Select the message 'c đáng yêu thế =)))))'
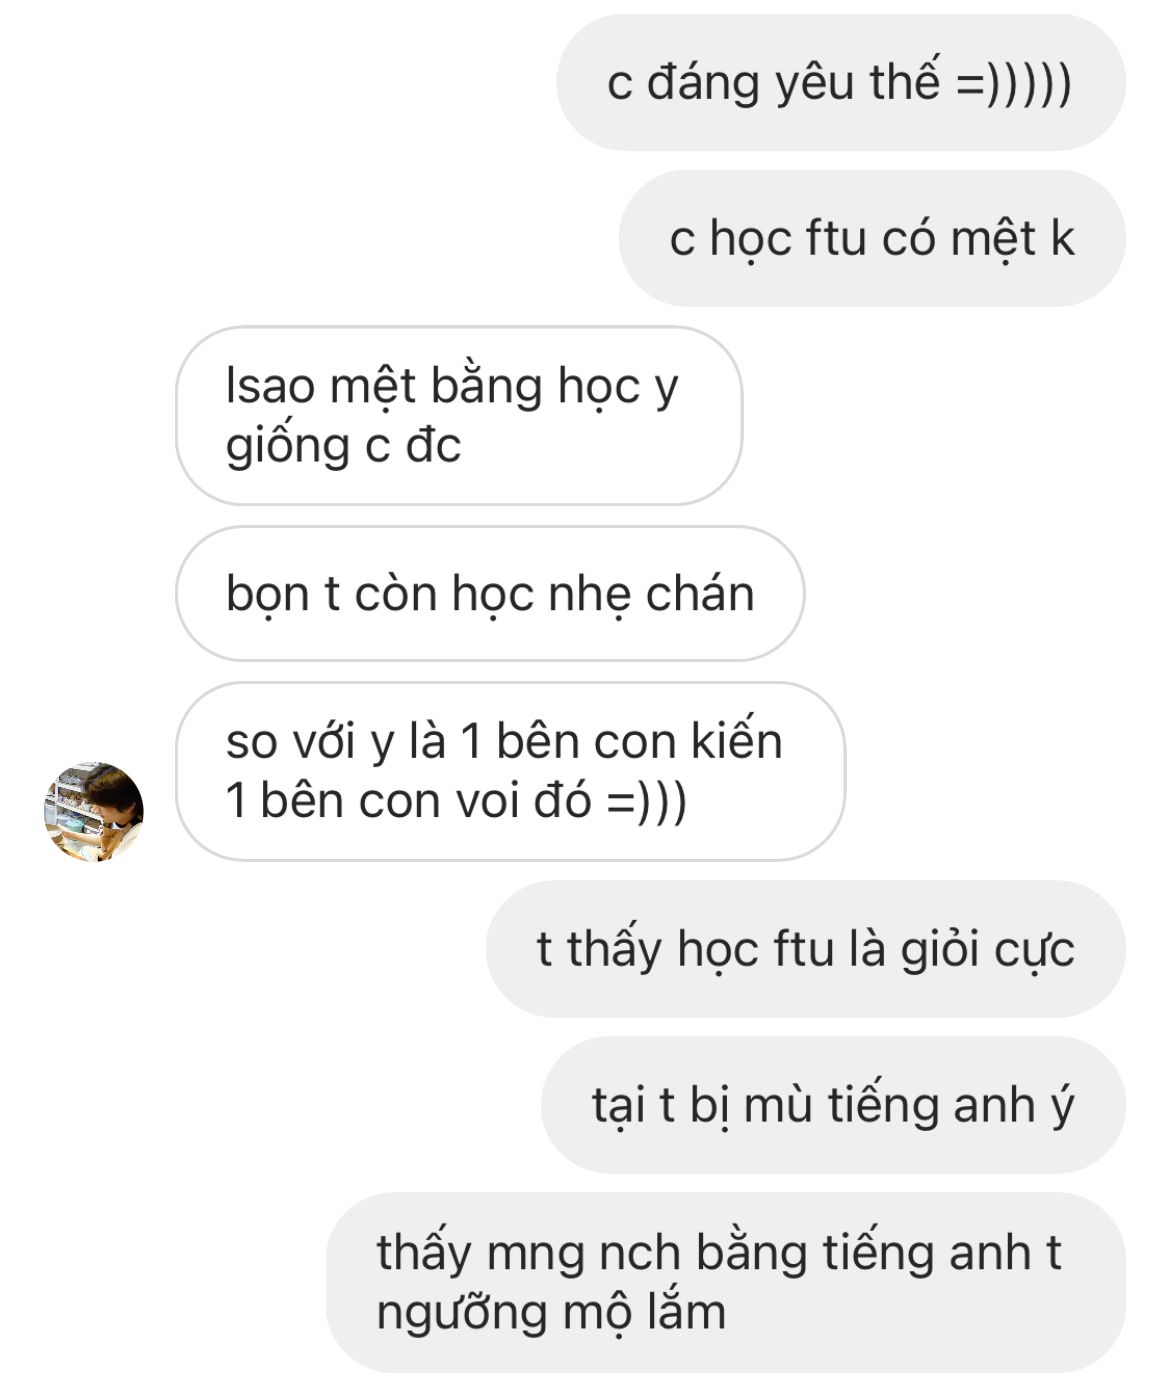The width and height of the screenshot is (1170, 1385). click(841, 83)
